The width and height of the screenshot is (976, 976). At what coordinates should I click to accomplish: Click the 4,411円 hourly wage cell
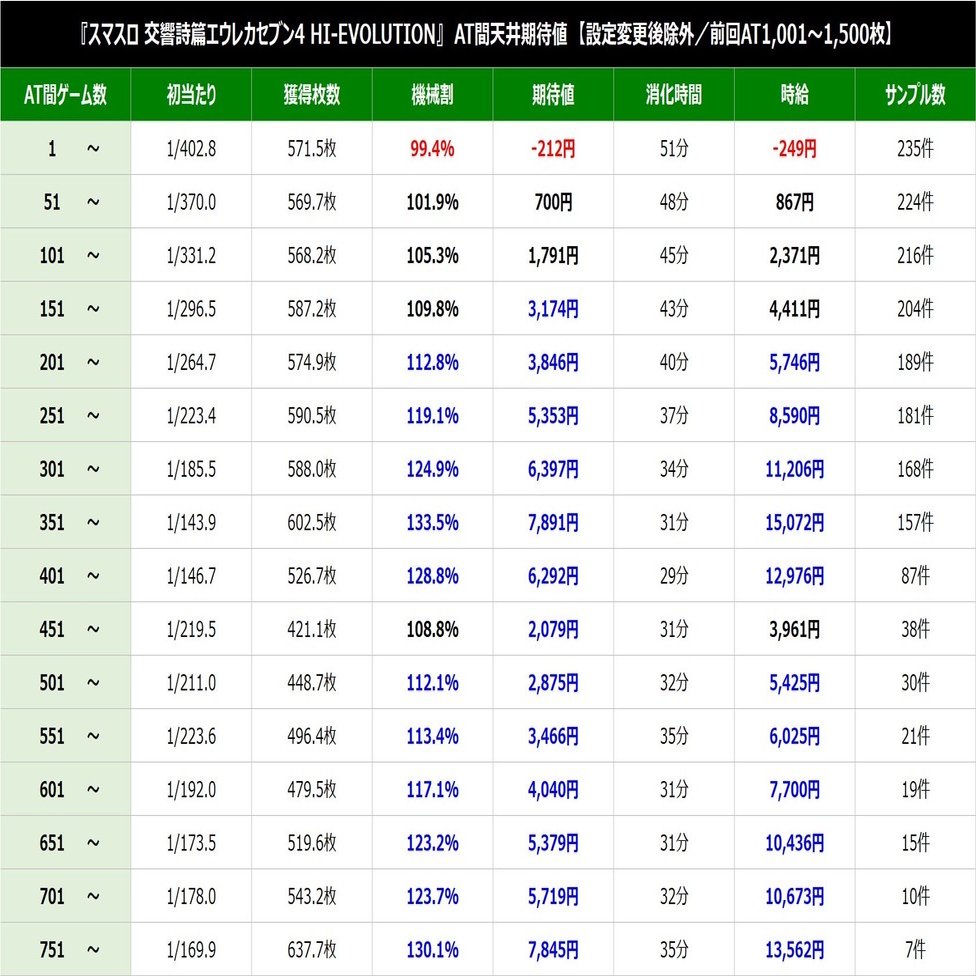click(795, 309)
